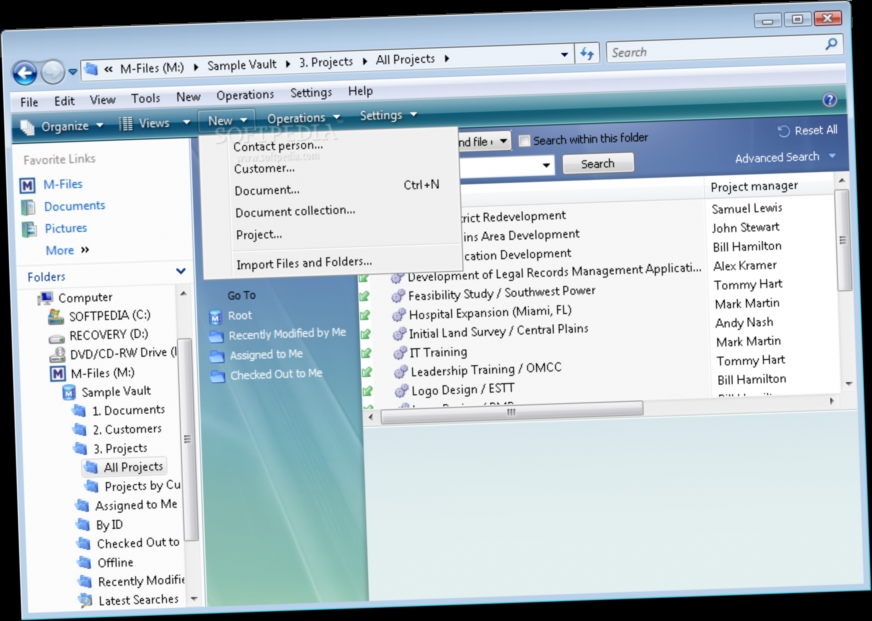Image resolution: width=872 pixels, height=621 pixels.
Task: Click the gear icon beside IT Training
Action: point(400,353)
